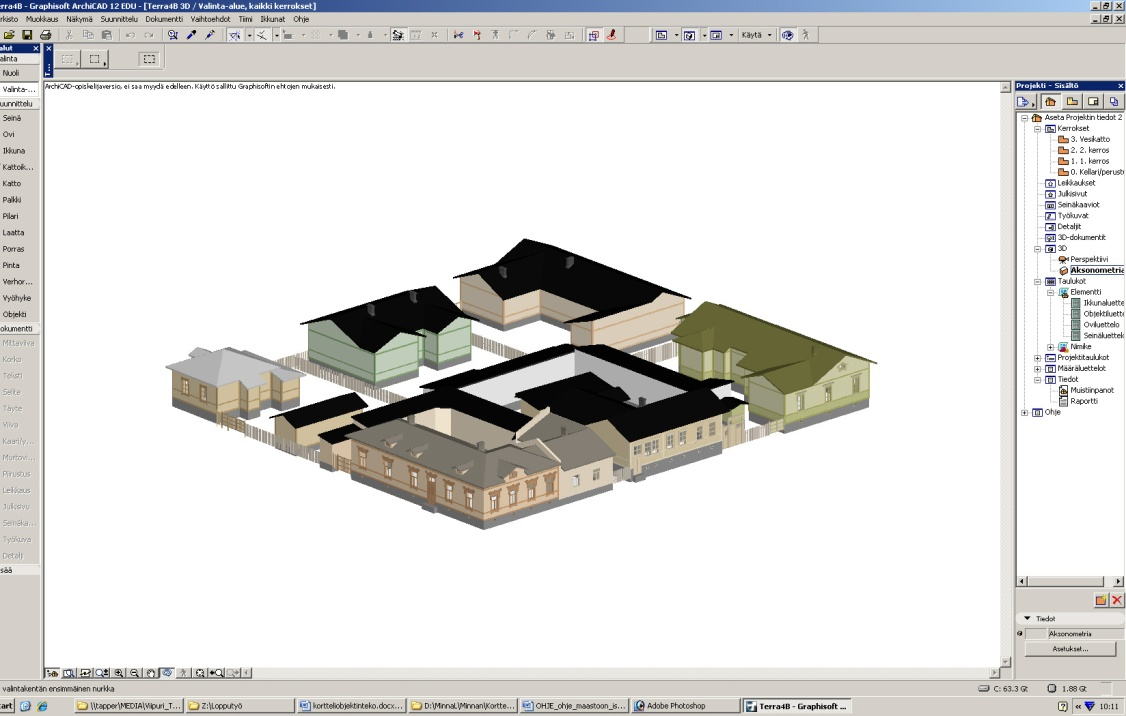Screen dimensions: 1126x716
Task: Open the Ikkunat menu
Action: point(273,19)
